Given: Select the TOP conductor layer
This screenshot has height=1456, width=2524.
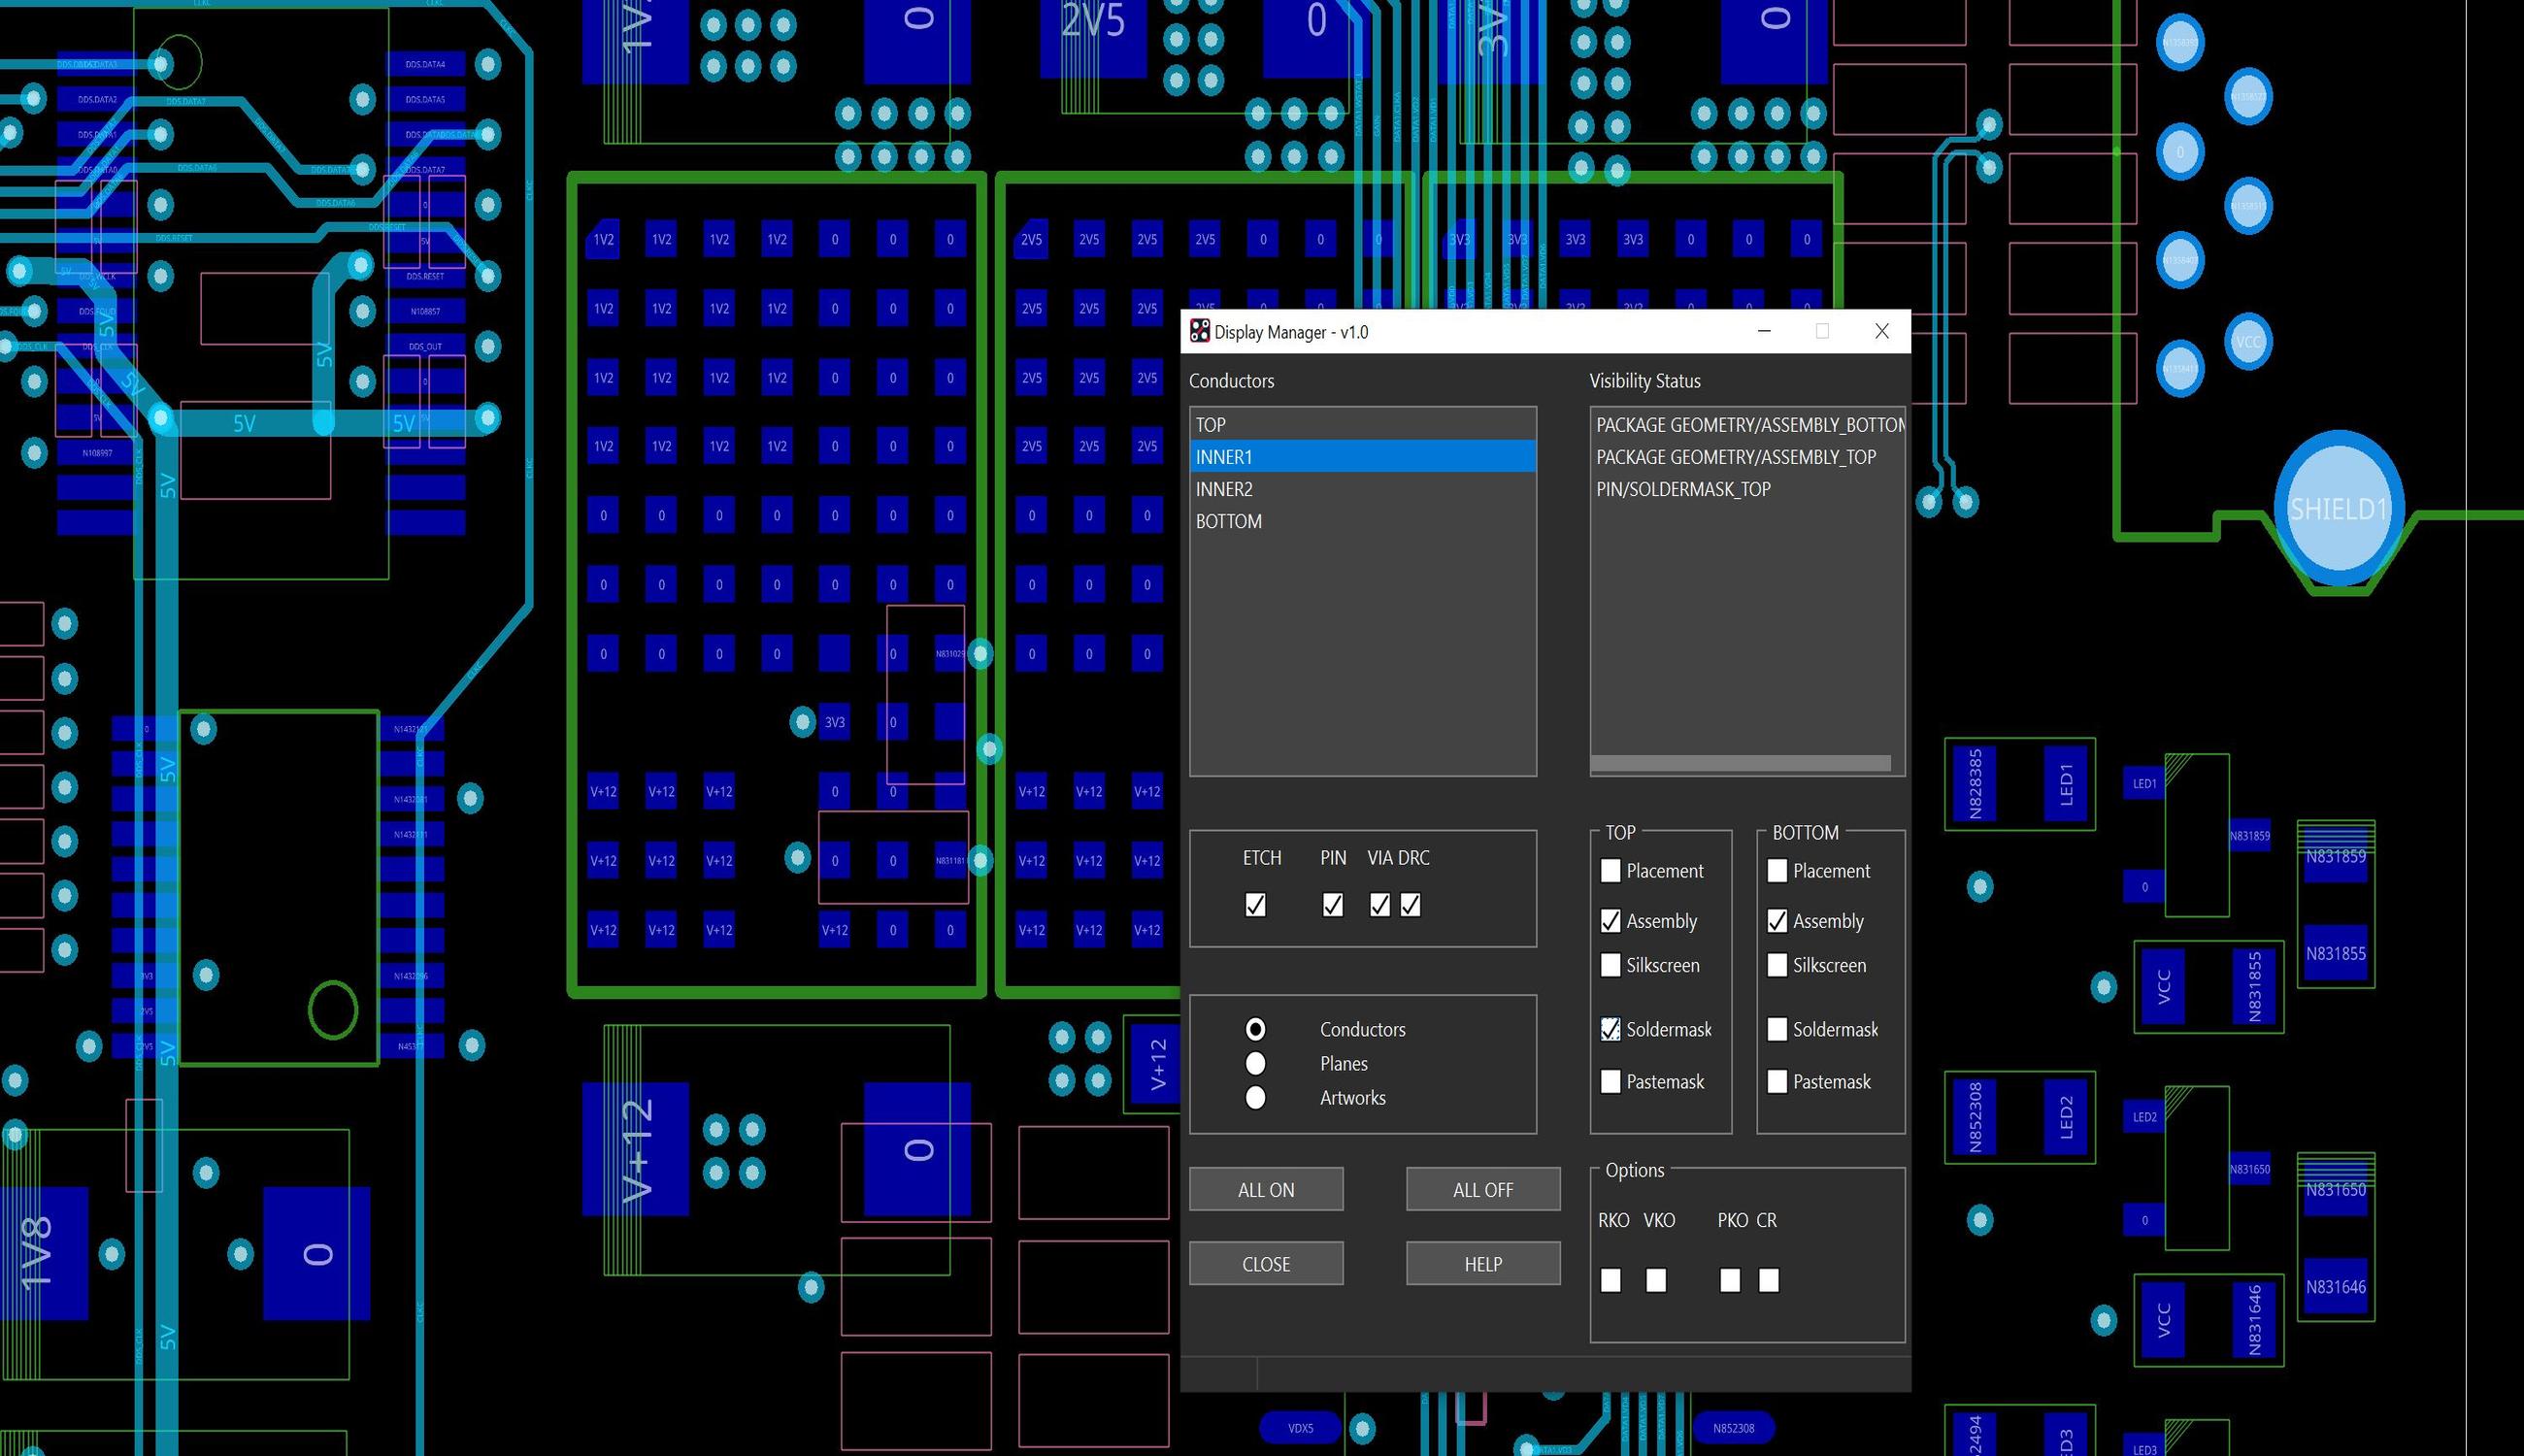Looking at the screenshot, I should 1362,425.
